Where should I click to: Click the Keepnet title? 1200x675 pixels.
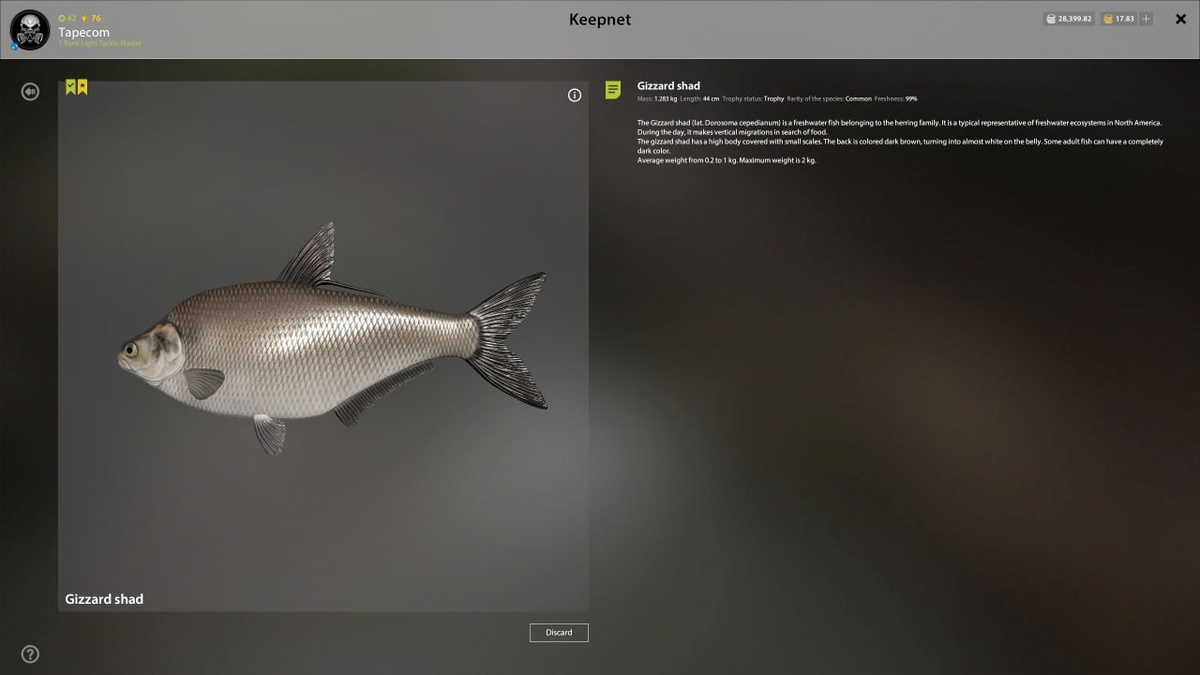(600, 19)
